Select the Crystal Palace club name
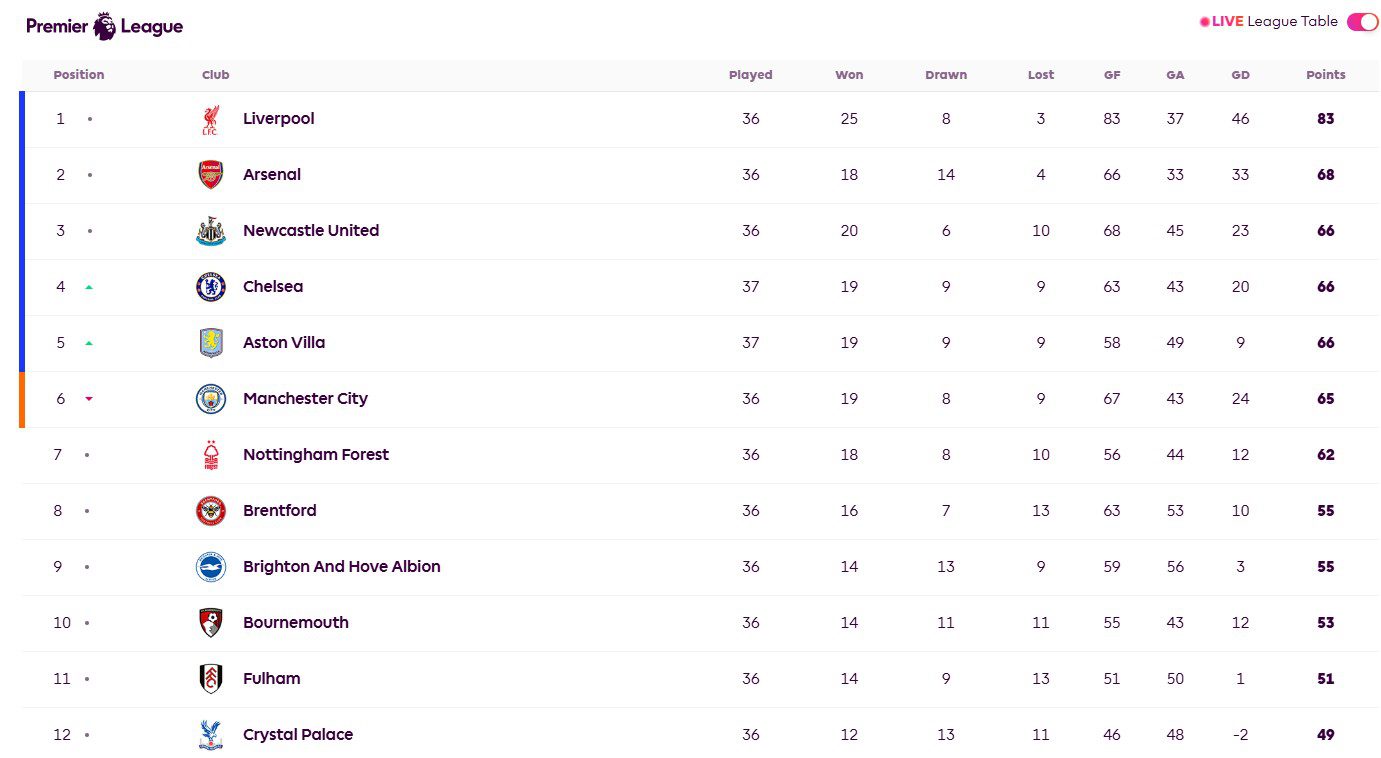The height and width of the screenshot is (758, 1381). (297, 735)
